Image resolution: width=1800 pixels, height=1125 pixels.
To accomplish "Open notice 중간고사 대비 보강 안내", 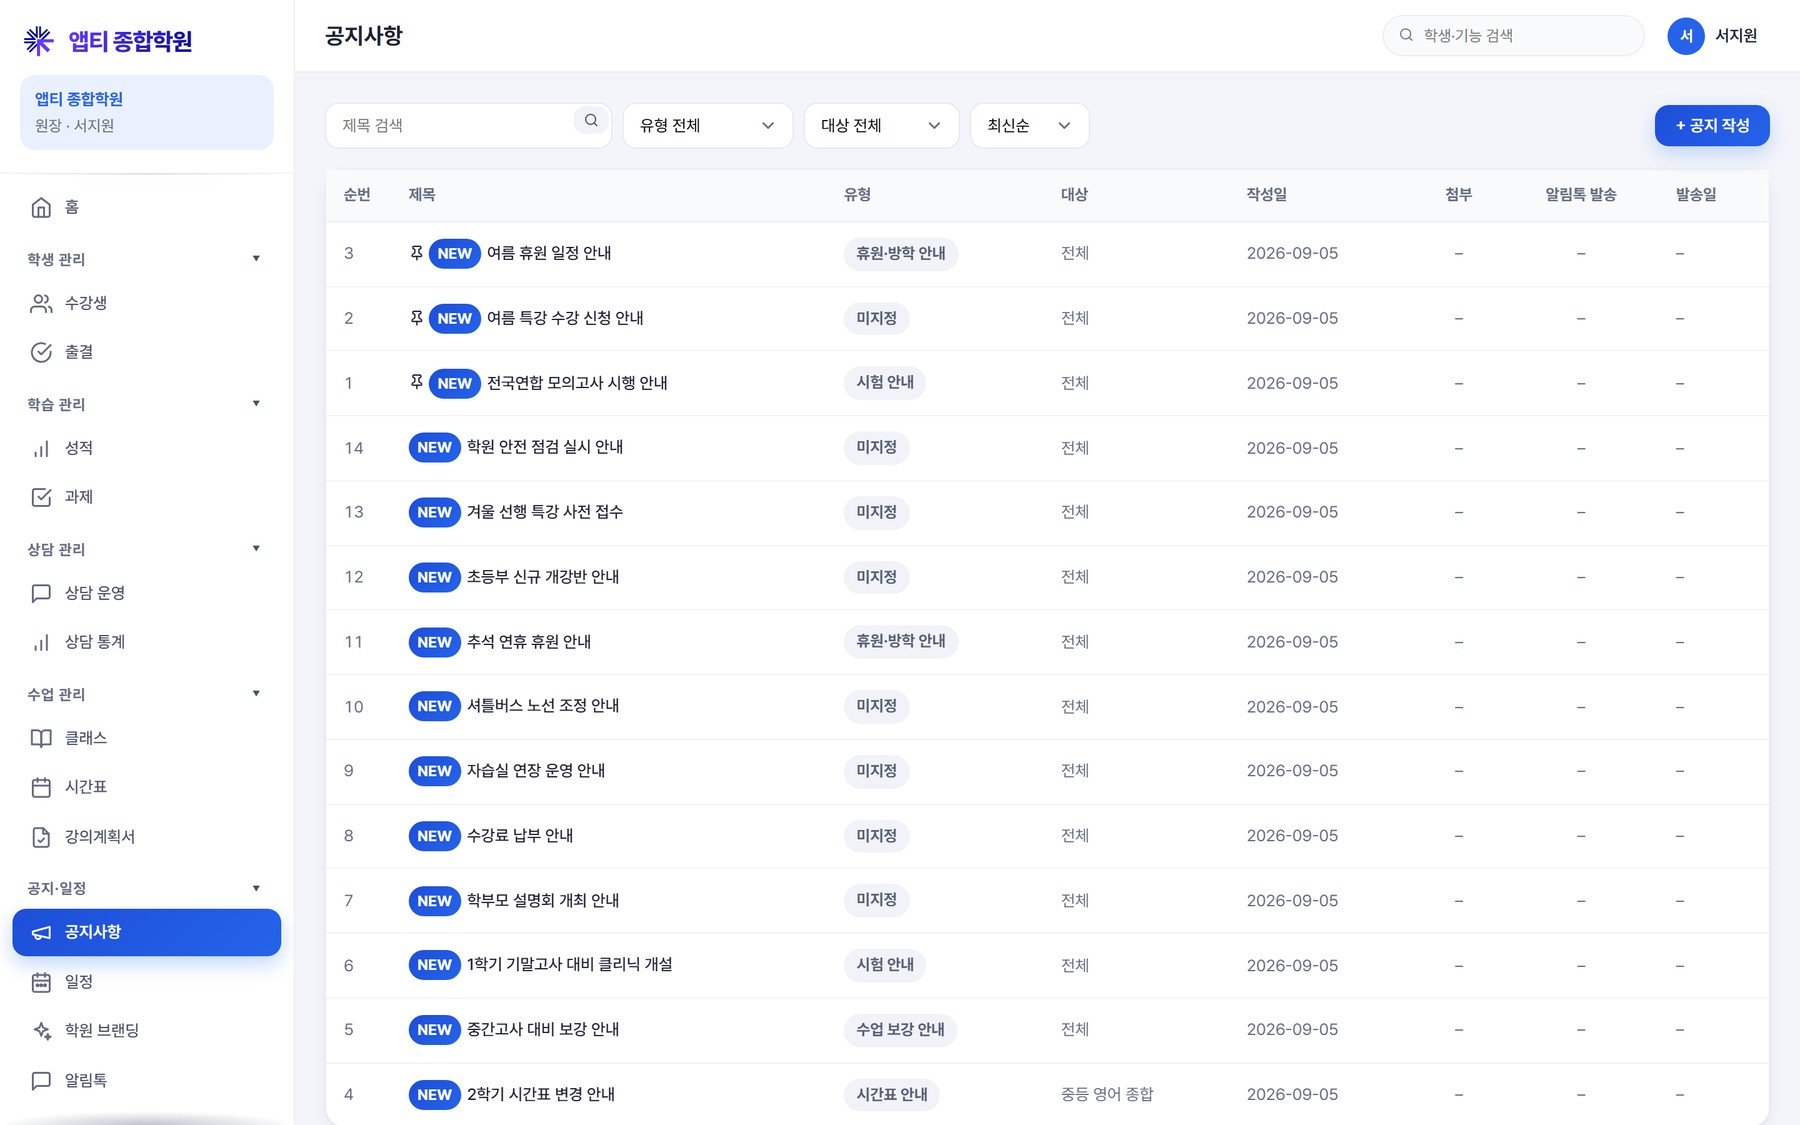I will [x=542, y=1029].
